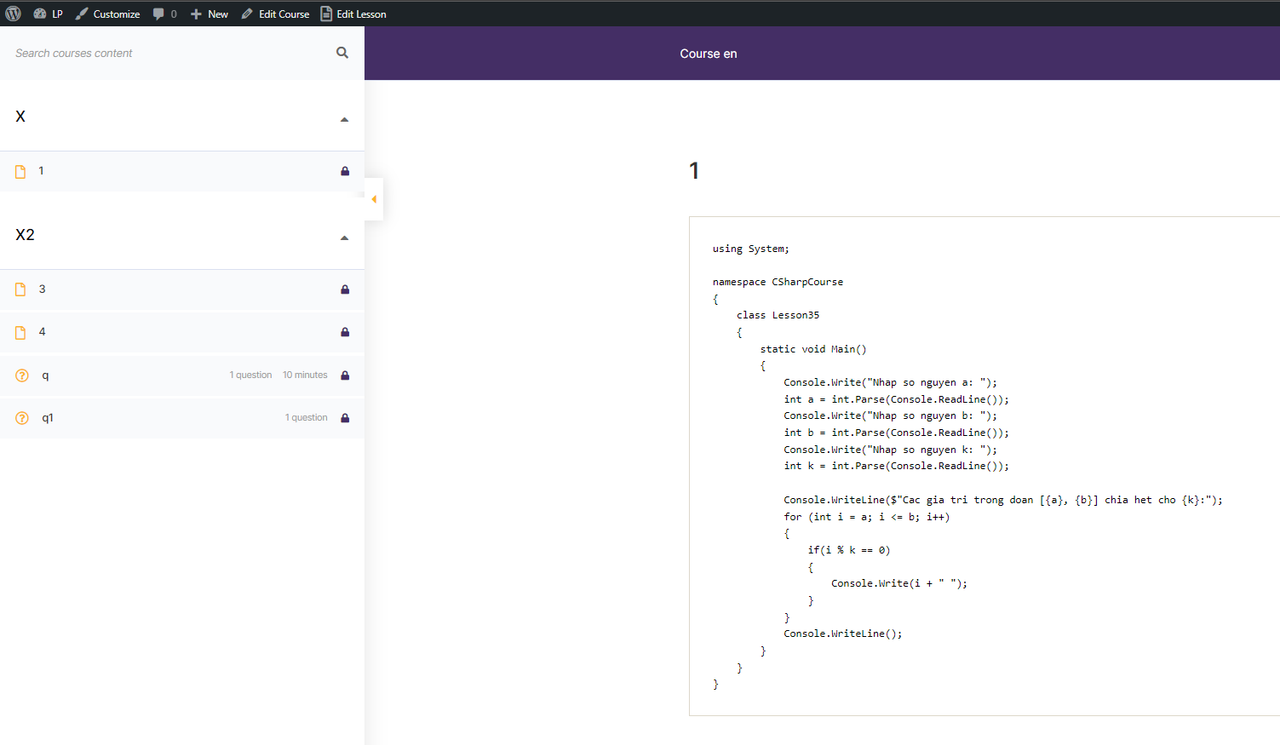Click the 'if(i % k == 0)' code line
Viewport: 1280px width, 745px height.
(849, 550)
